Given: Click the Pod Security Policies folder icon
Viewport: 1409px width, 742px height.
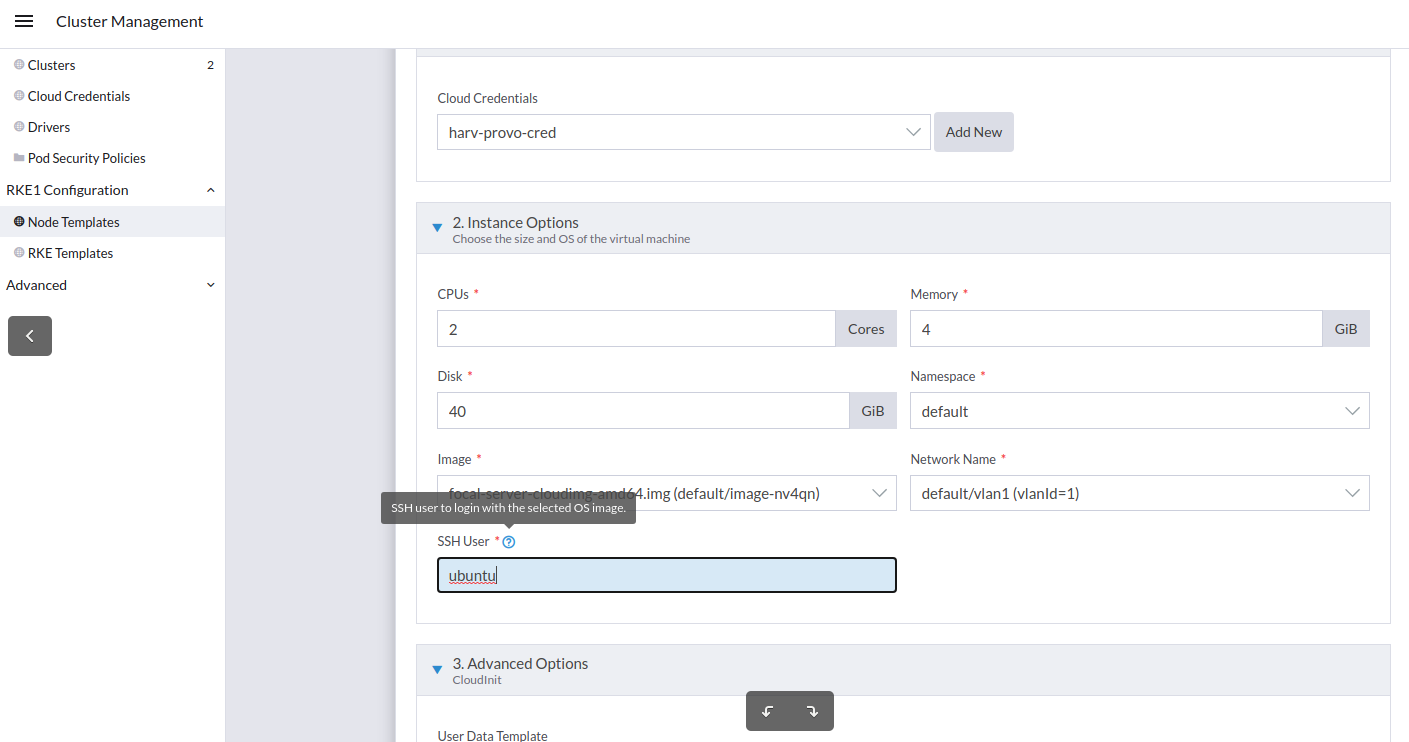Looking at the screenshot, I should tap(18, 157).
